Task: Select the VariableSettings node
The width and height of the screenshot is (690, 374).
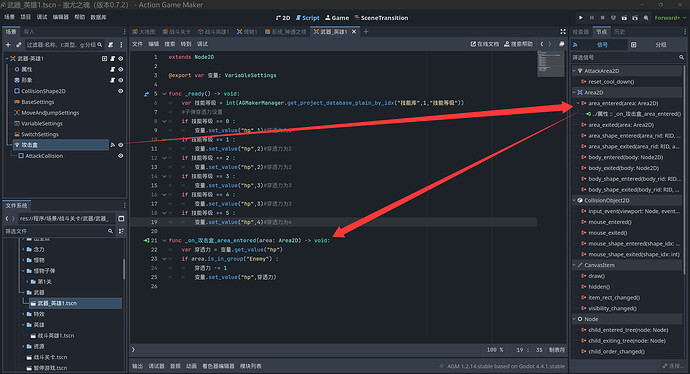Action: [42, 123]
